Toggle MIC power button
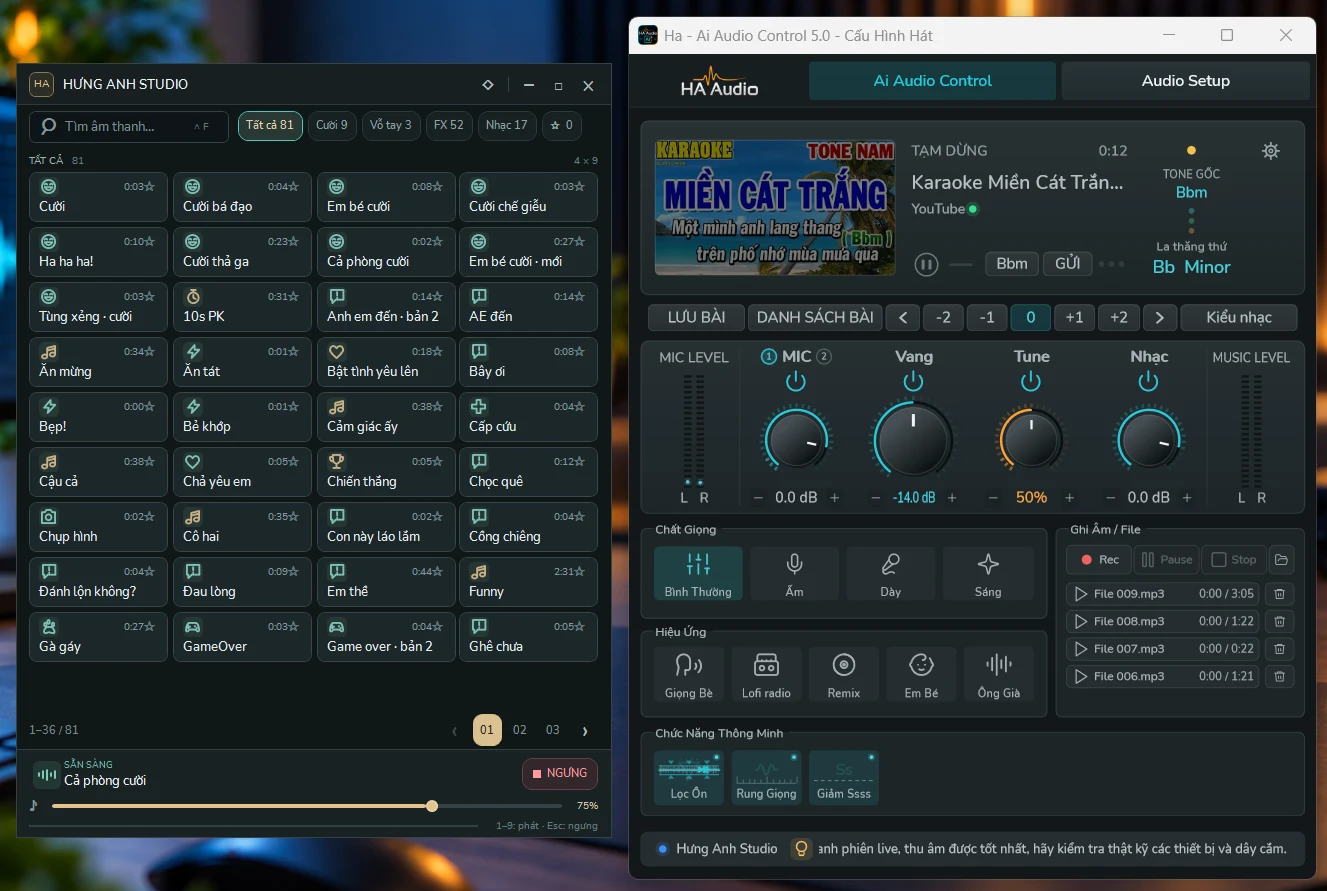Viewport: 1327px width, 891px height. point(796,381)
